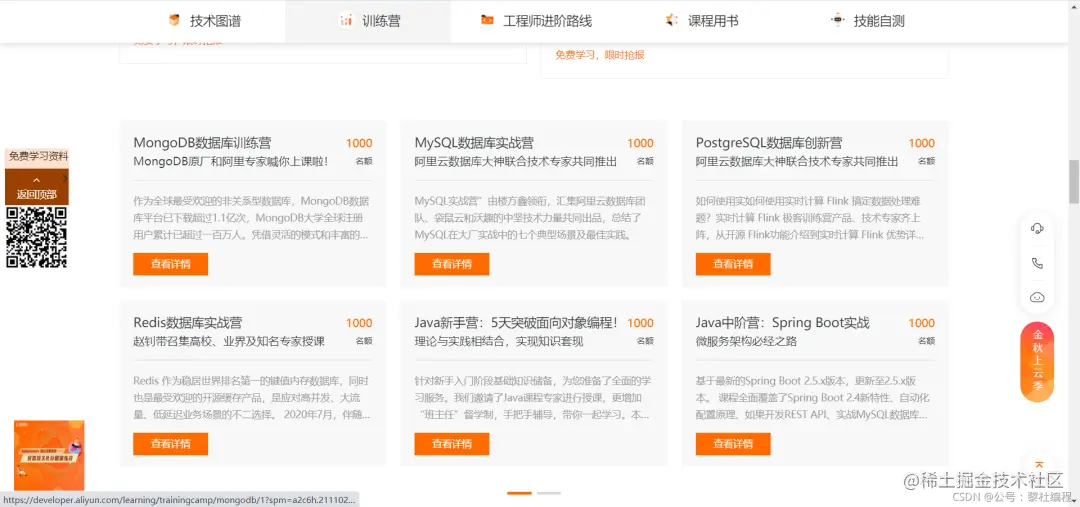The width and height of the screenshot is (1080, 507).
Task: Click the 技能自测 robot icon
Action: 838,21
